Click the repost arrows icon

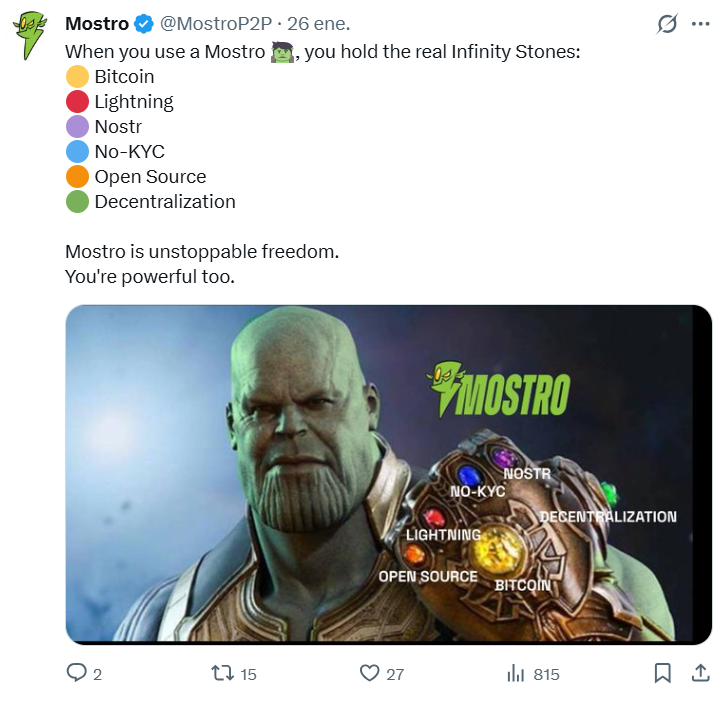pyautogui.click(x=222, y=673)
